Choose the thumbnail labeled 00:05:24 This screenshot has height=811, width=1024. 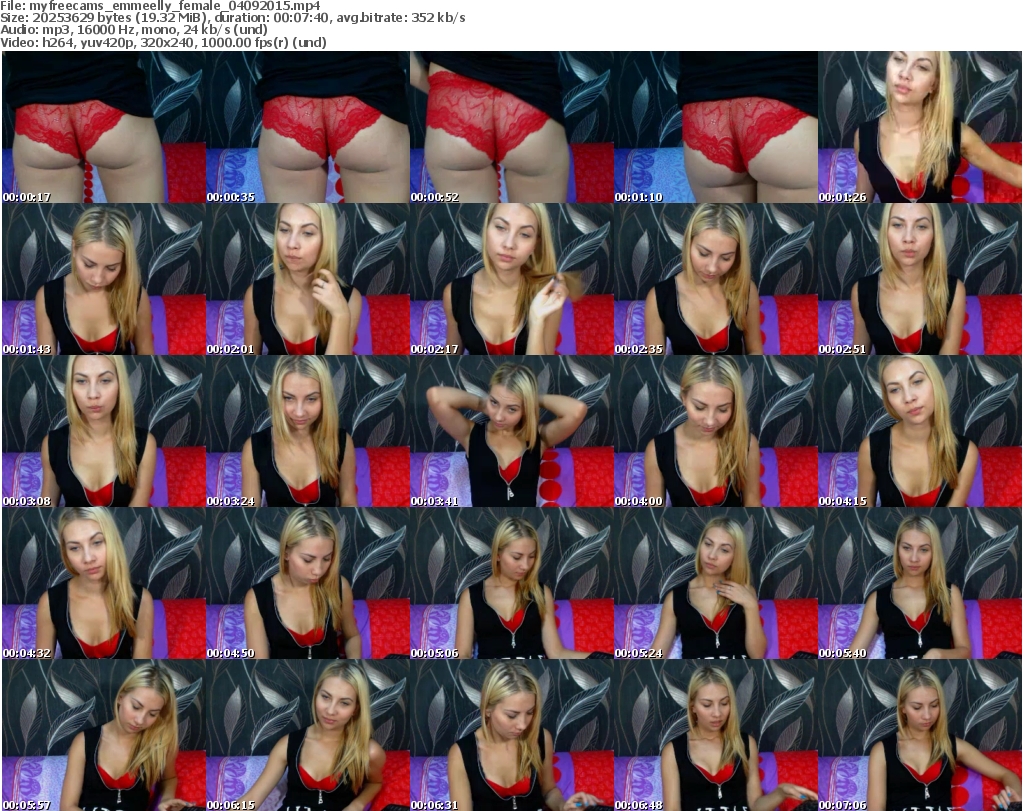click(716, 583)
